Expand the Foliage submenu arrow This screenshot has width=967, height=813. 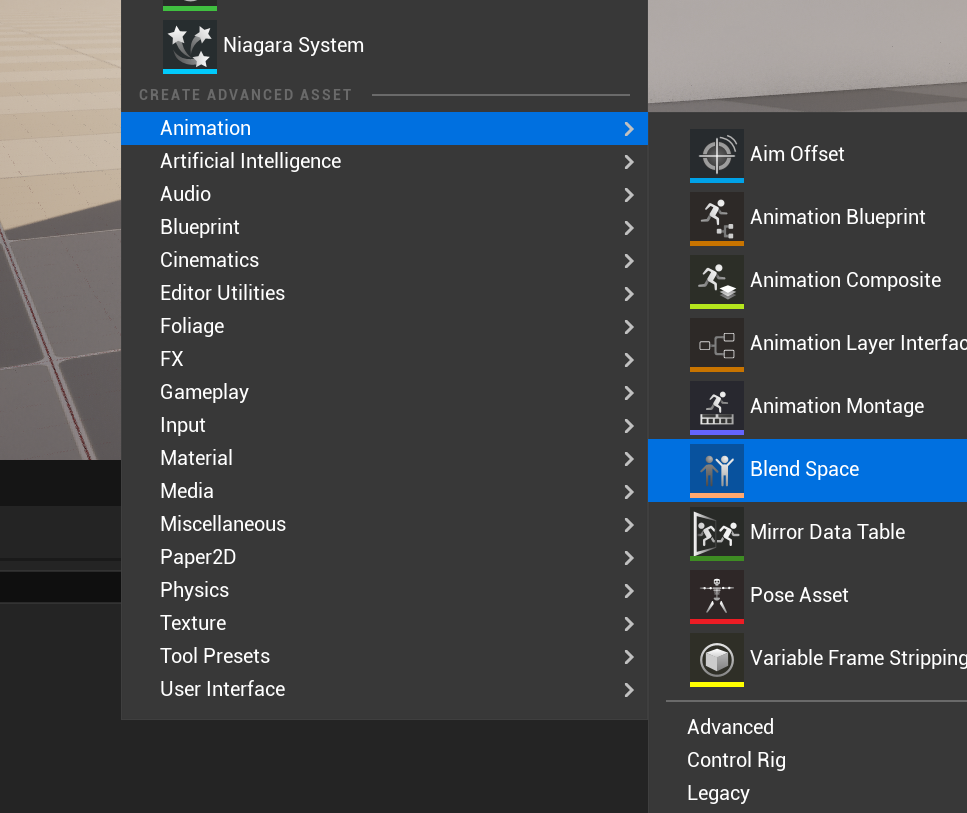pos(628,327)
